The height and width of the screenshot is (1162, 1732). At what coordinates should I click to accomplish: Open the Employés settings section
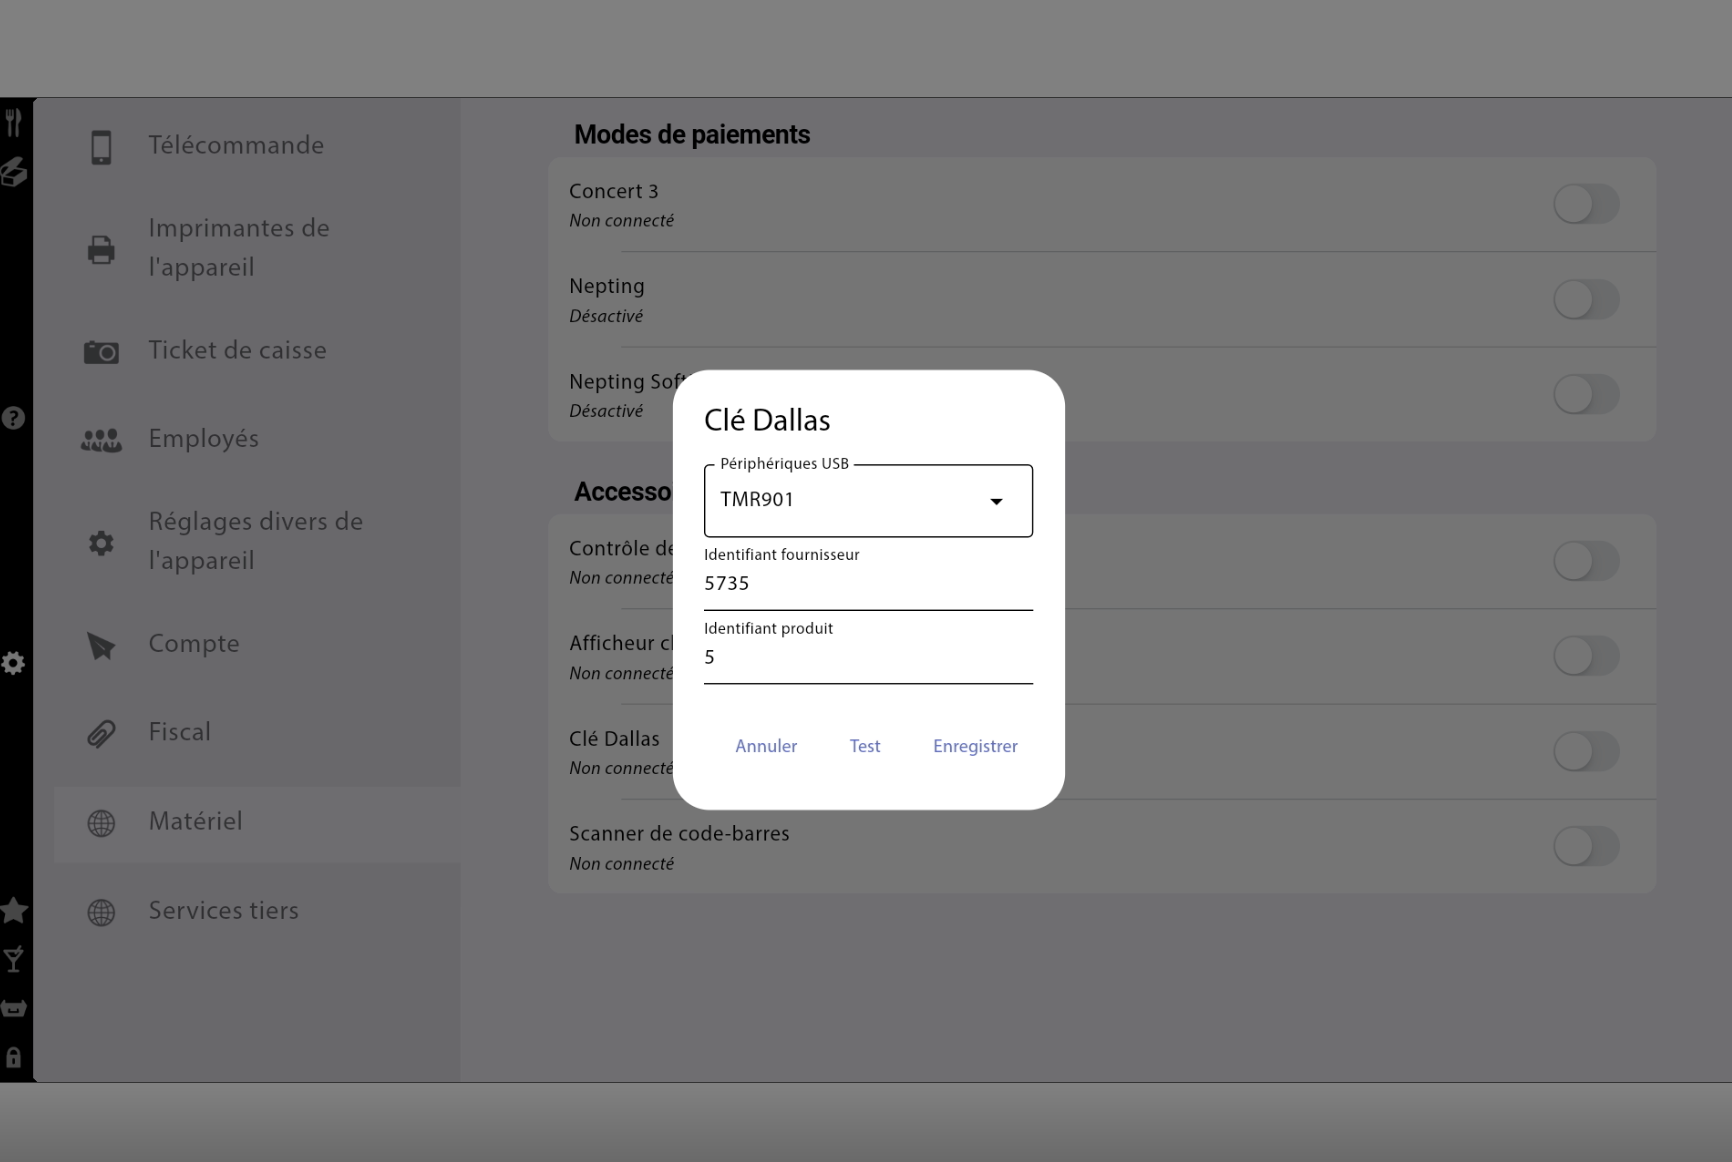click(x=204, y=439)
